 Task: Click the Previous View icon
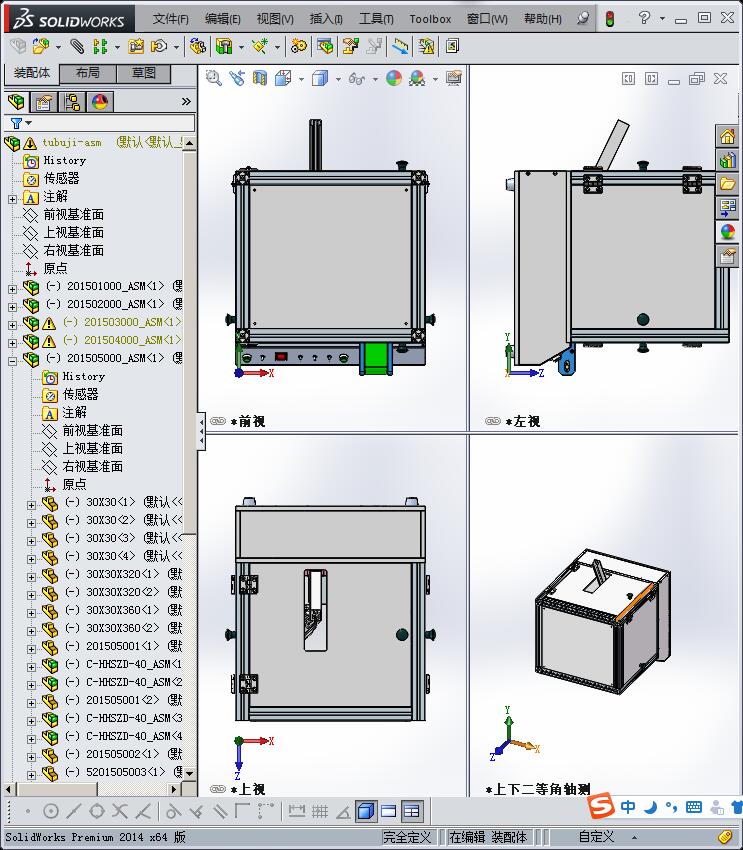[237, 79]
